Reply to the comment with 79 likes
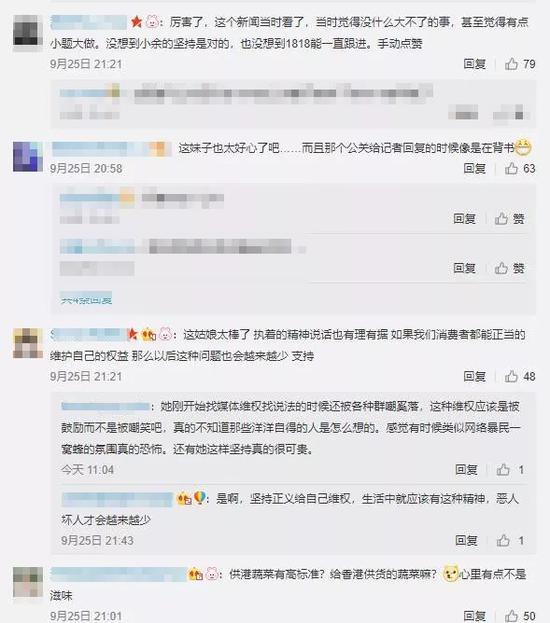This screenshot has height=623, width=550. 474,64
